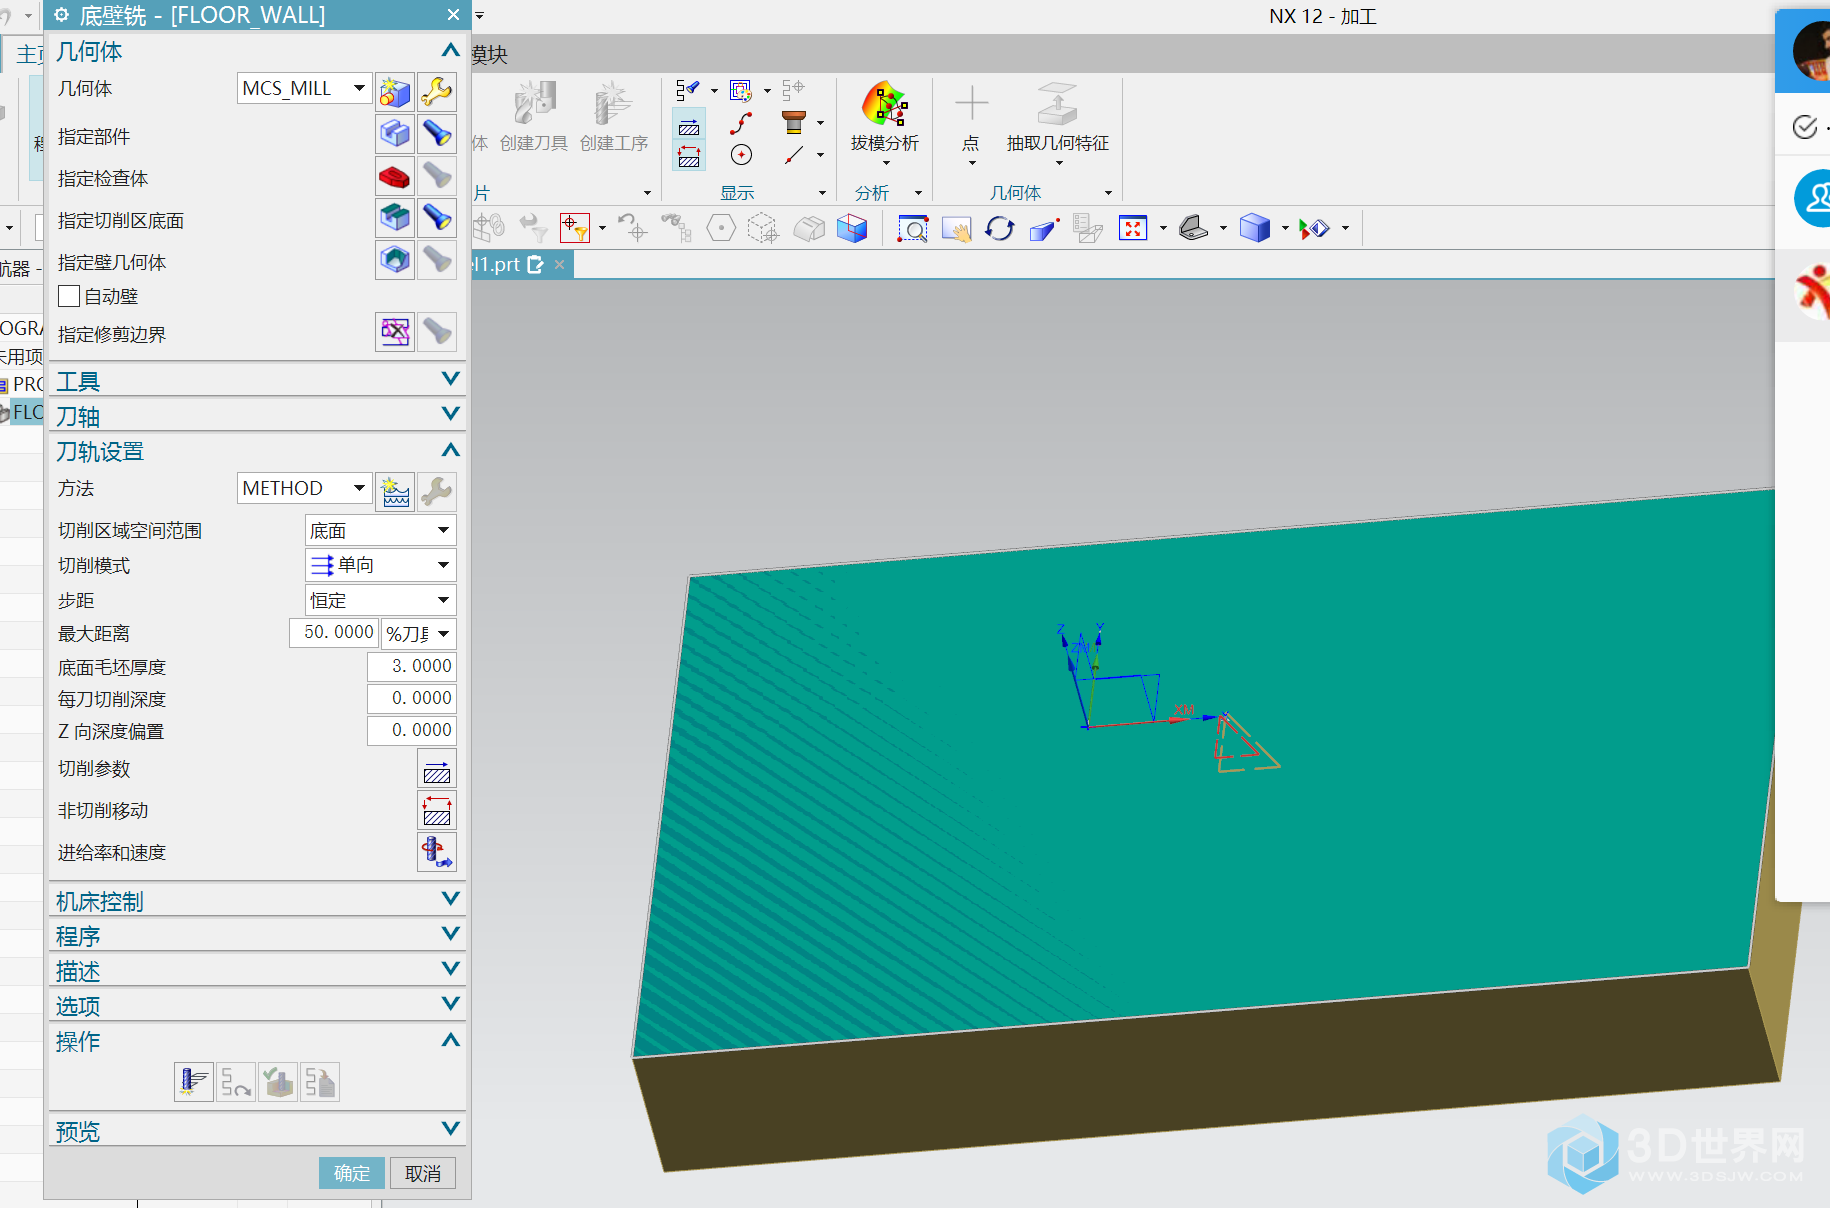Click the List tool path icon
This screenshot has height=1208, width=1830.
pyautogui.click(x=320, y=1082)
